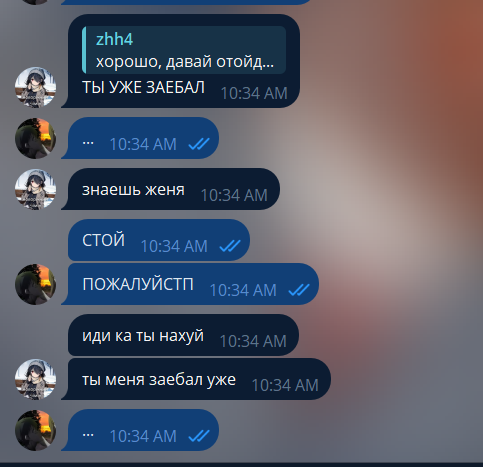Screen dimensions: 483x467
Task: Select the "ПОЖАЛУЙСТП" message bubble
Action: point(191,284)
